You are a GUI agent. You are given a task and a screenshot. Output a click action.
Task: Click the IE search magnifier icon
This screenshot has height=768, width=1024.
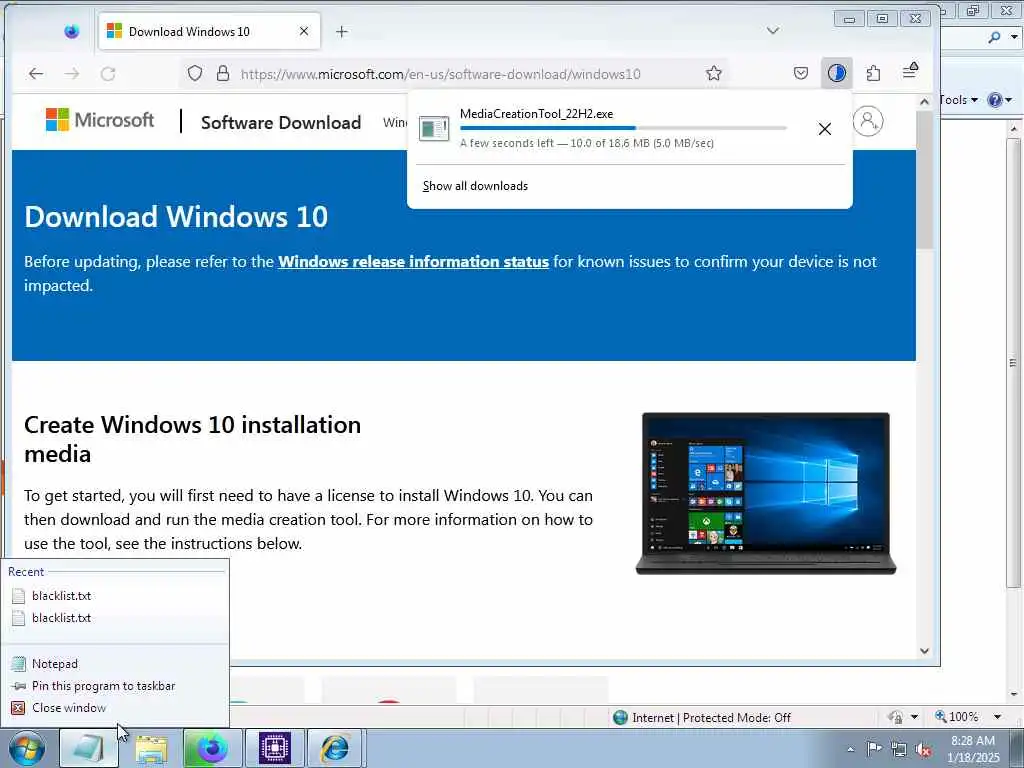[995, 37]
